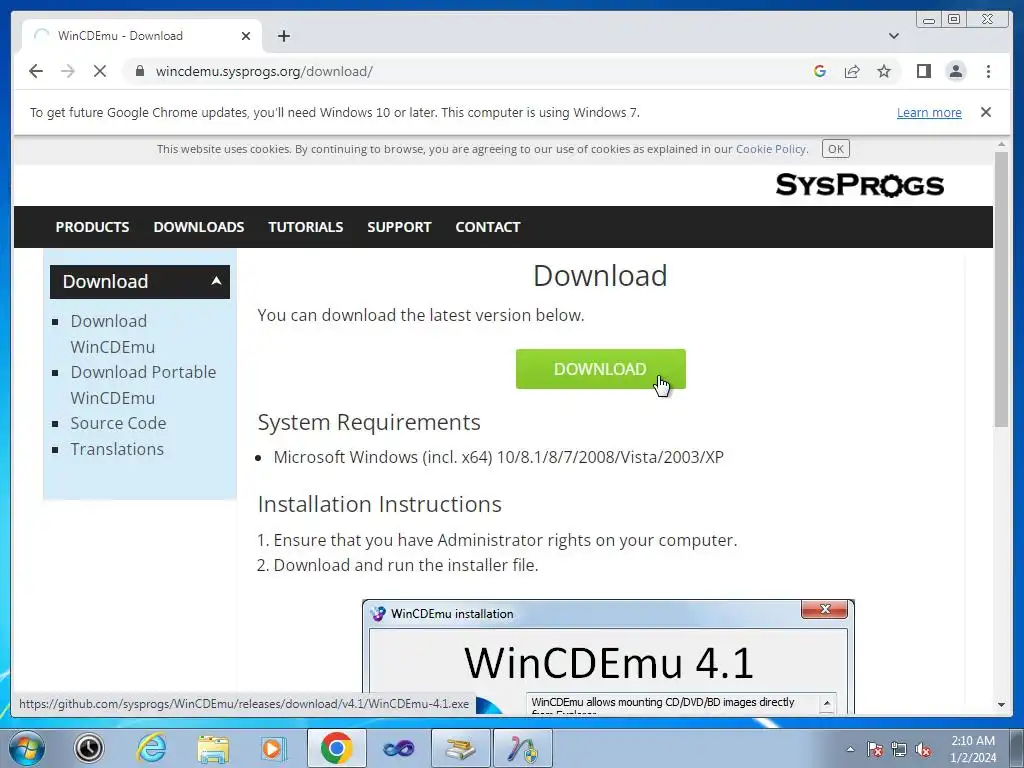Open the tools-with-shield taskbar app
The height and width of the screenshot is (768, 1024).
(522, 748)
